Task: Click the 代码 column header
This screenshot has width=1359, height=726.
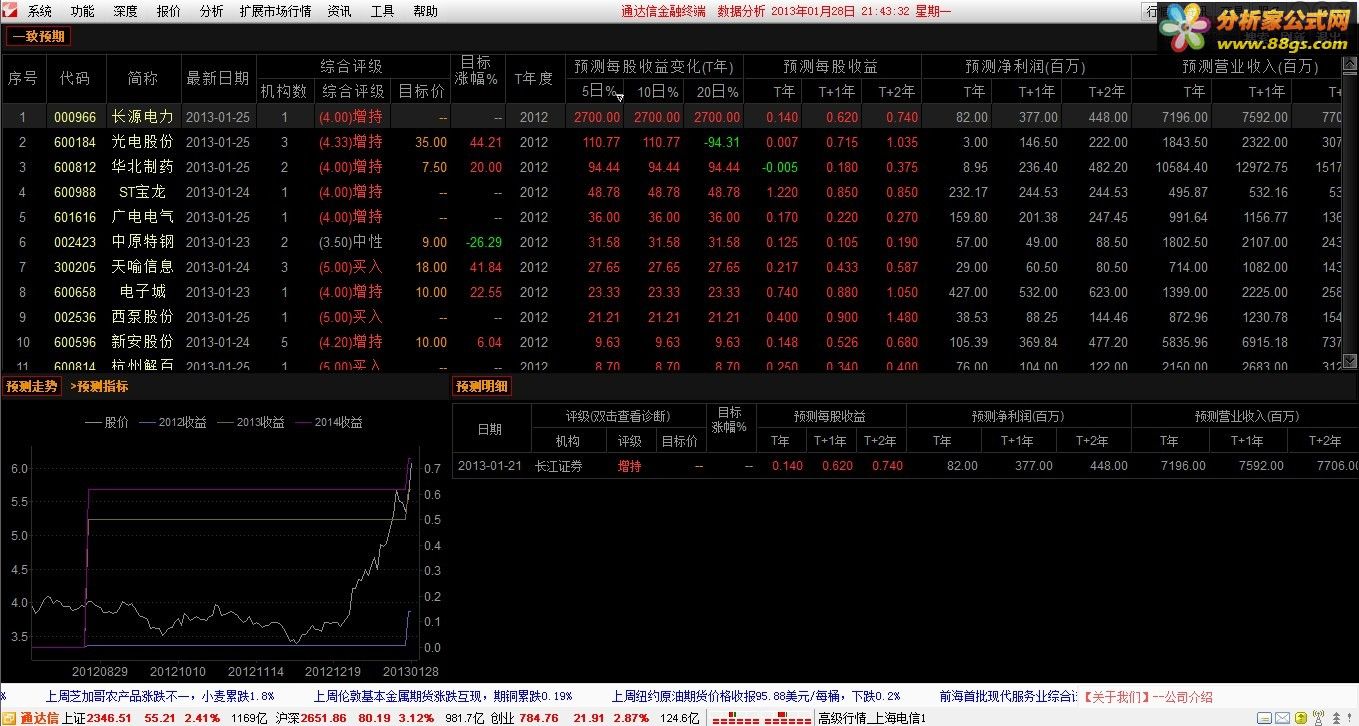Action: click(x=75, y=78)
